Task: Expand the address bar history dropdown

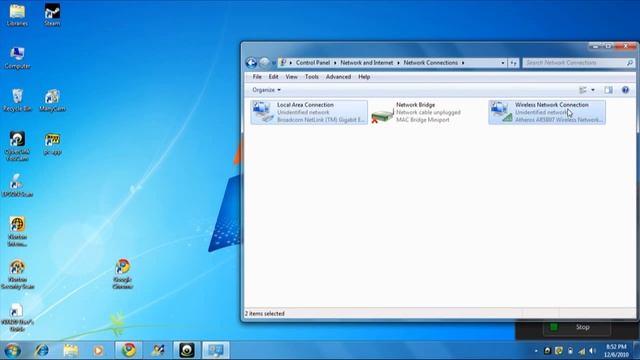Action: [503, 63]
